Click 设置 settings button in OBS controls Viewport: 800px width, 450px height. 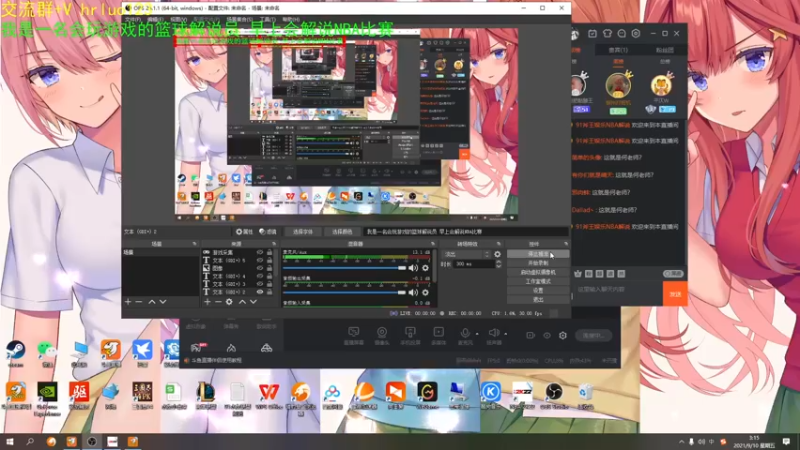538,291
